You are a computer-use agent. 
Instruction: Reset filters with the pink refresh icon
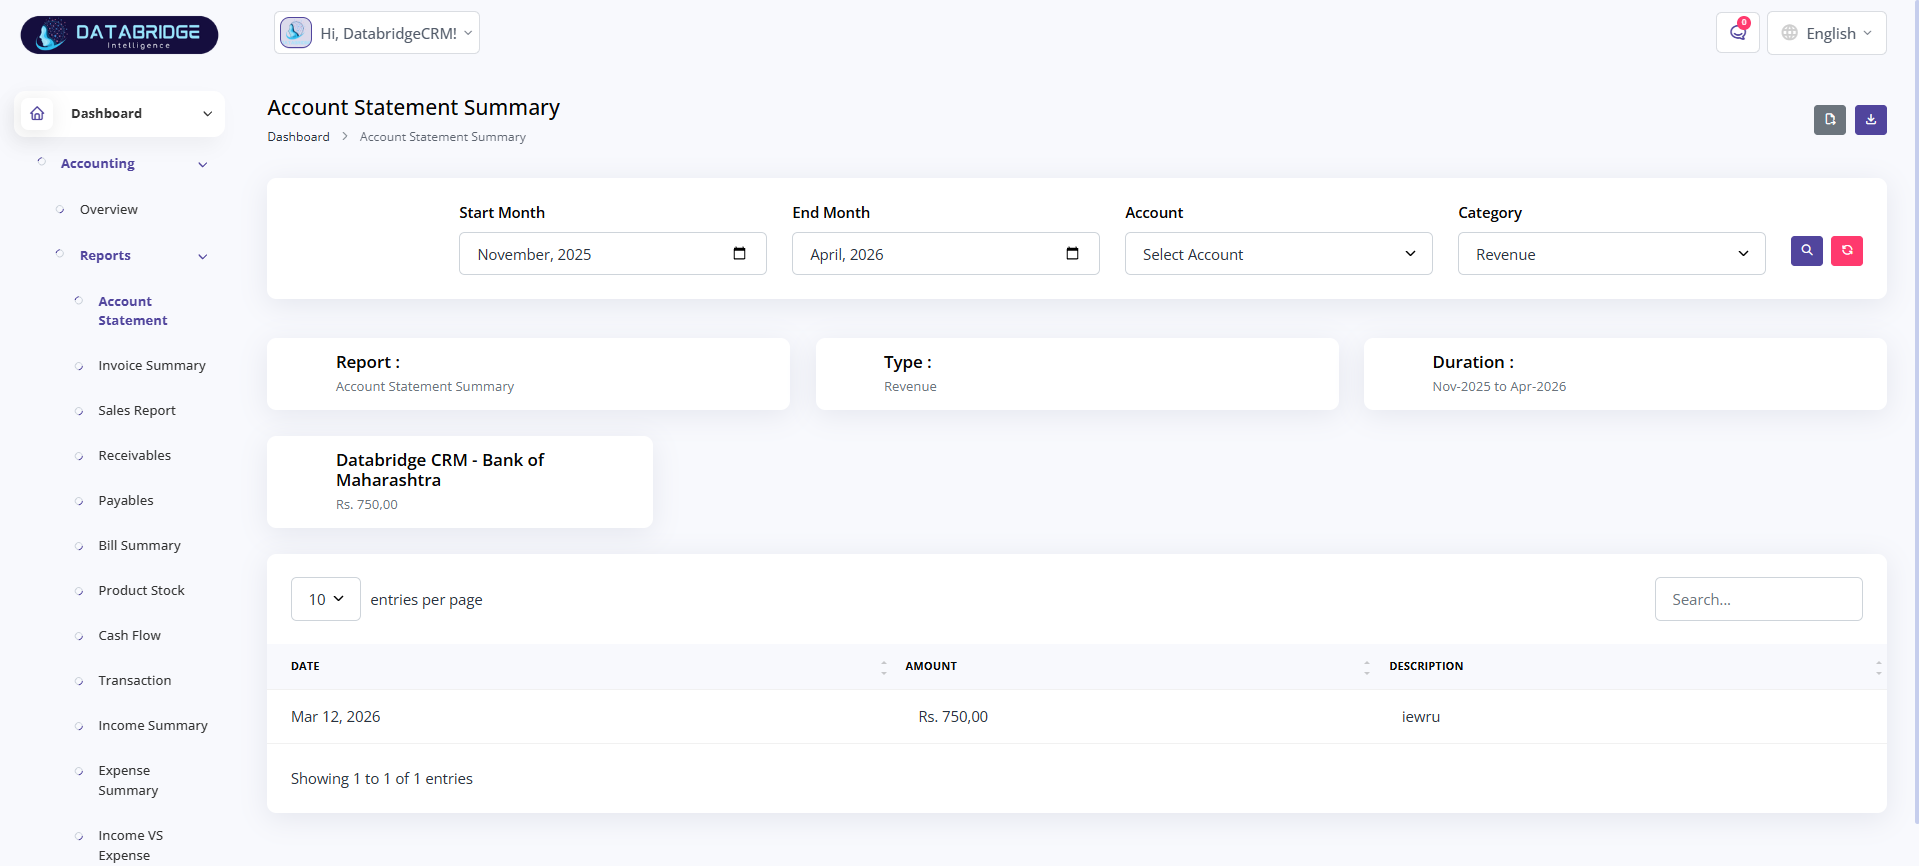pos(1847,251)
